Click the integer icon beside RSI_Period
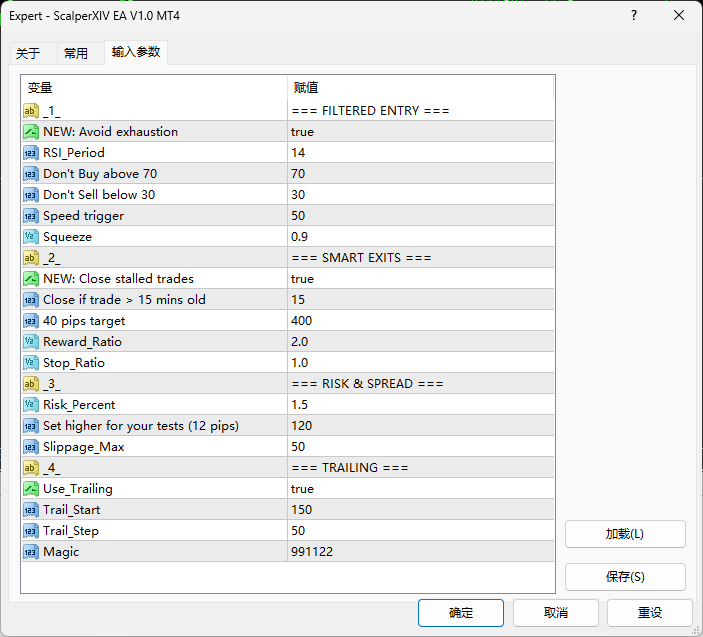The height and width of the screenshot is (637, 703). [x=31, y=152]
